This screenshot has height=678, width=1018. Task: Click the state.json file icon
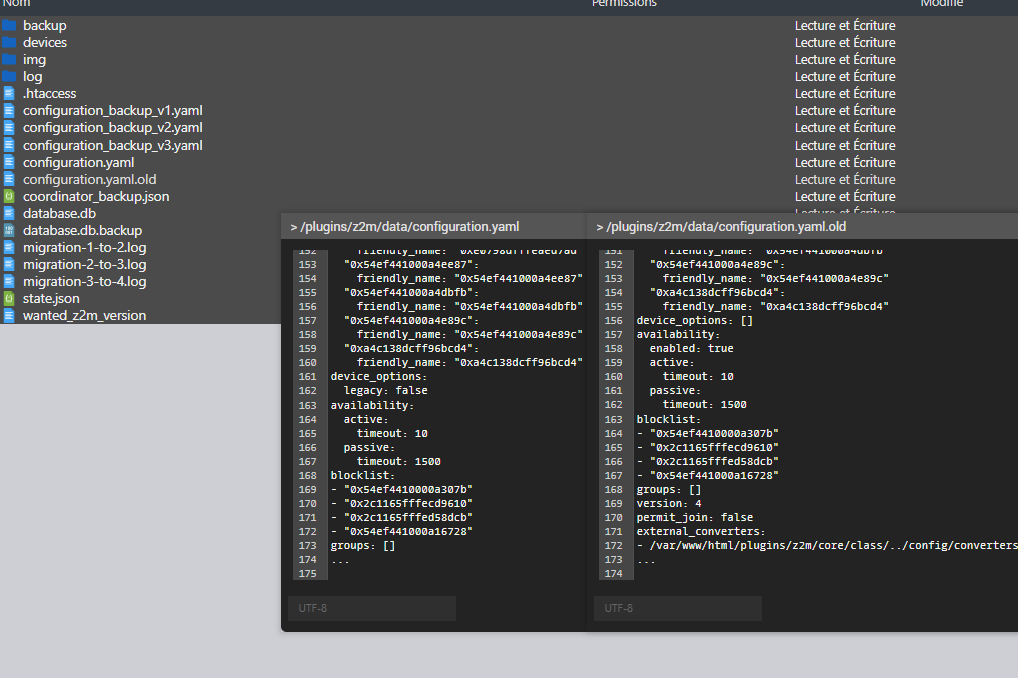[9, 298]
